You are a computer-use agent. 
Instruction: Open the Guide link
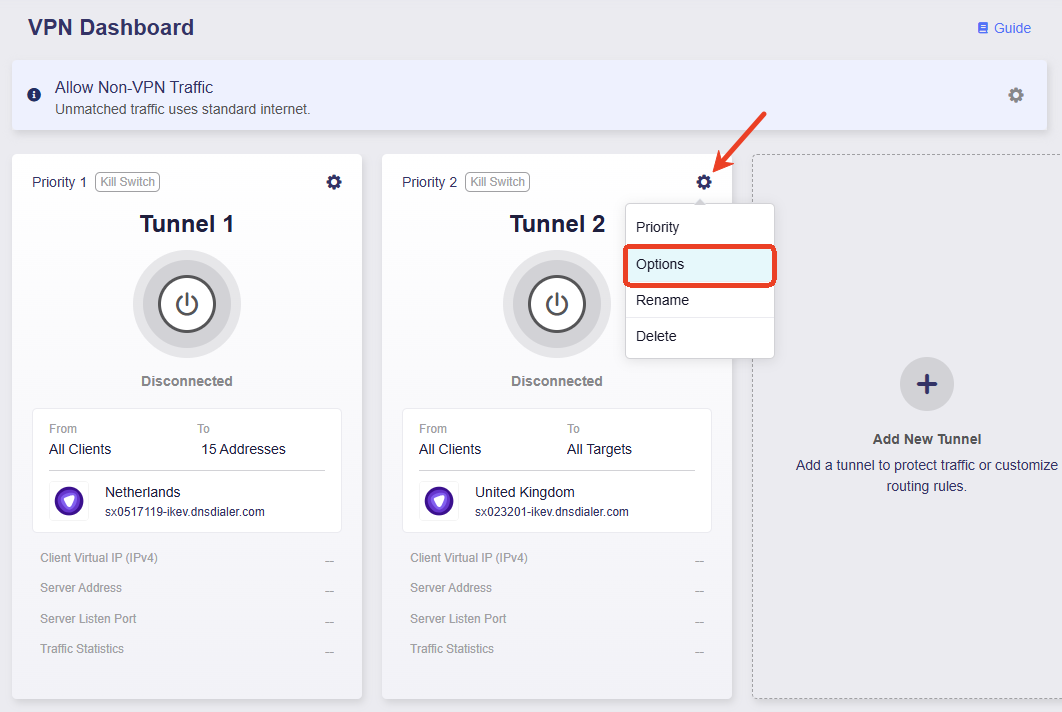click(1012, 28)
